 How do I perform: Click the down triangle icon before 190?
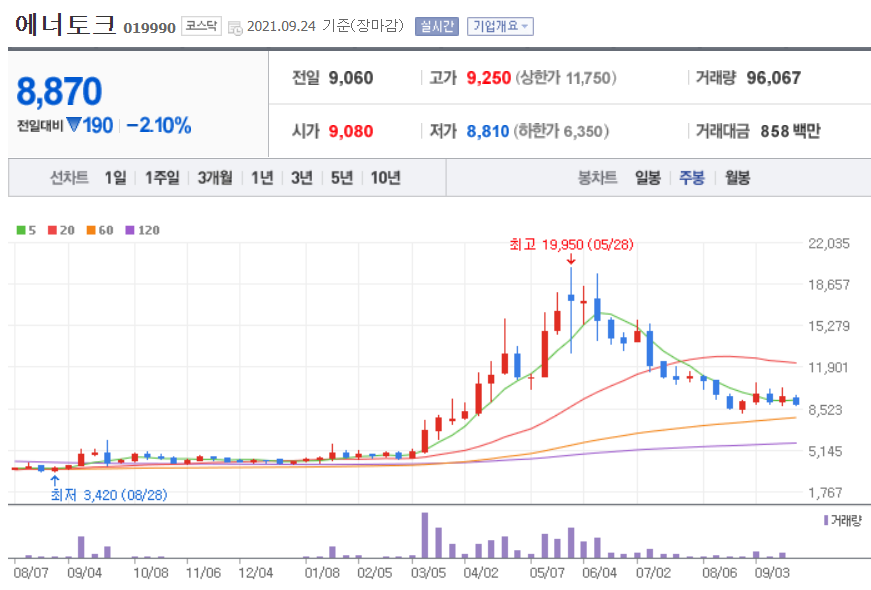point(74,124)
